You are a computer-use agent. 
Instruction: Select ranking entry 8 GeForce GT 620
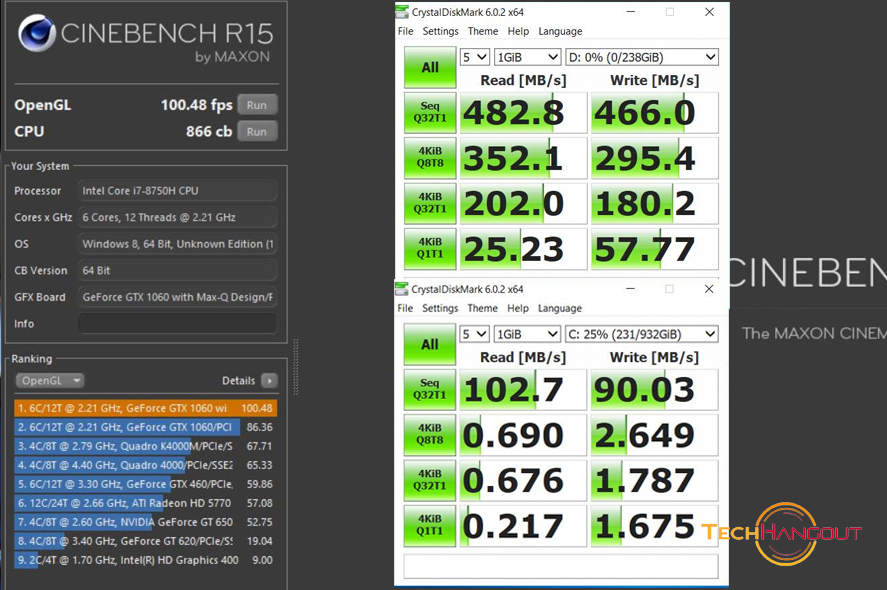[x=146, y=541]
